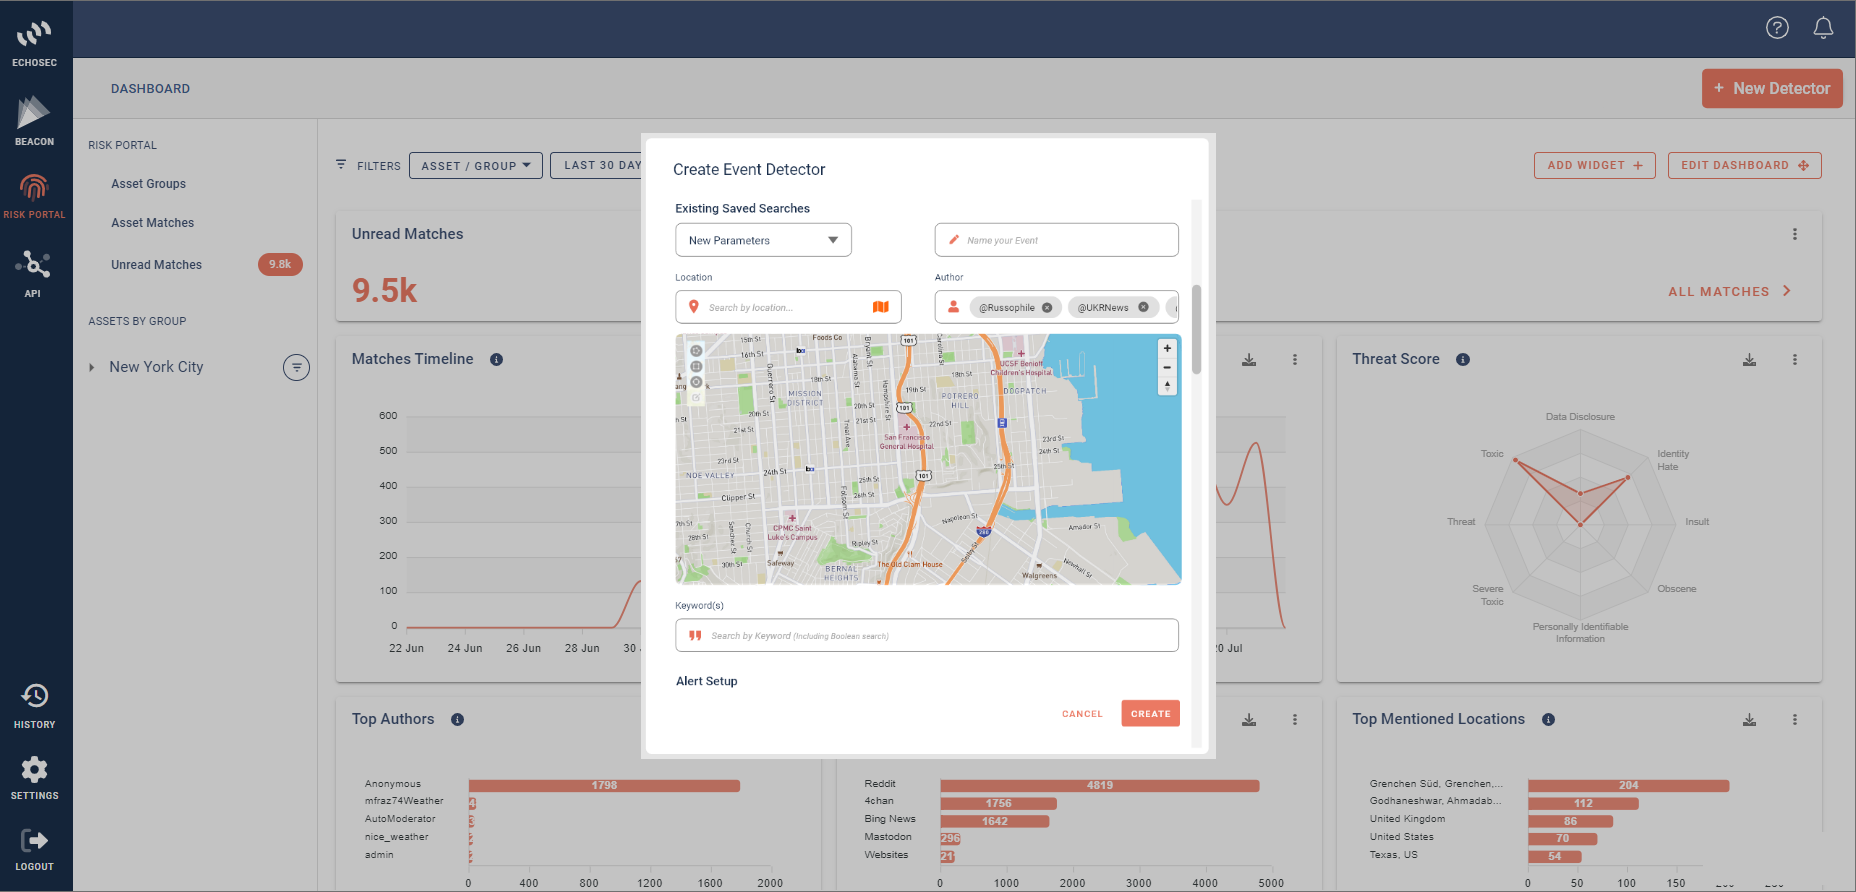Click the map icon in Location field
This screenshot has width=1856, height=892.
pos(880,307)
